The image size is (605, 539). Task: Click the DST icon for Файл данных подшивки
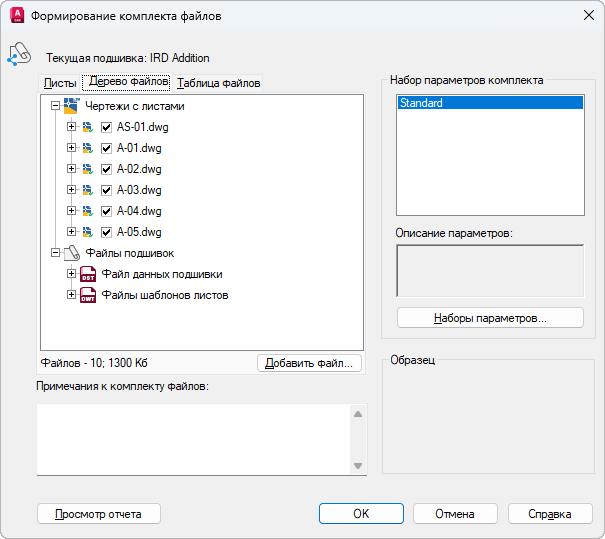pos(88,274)
